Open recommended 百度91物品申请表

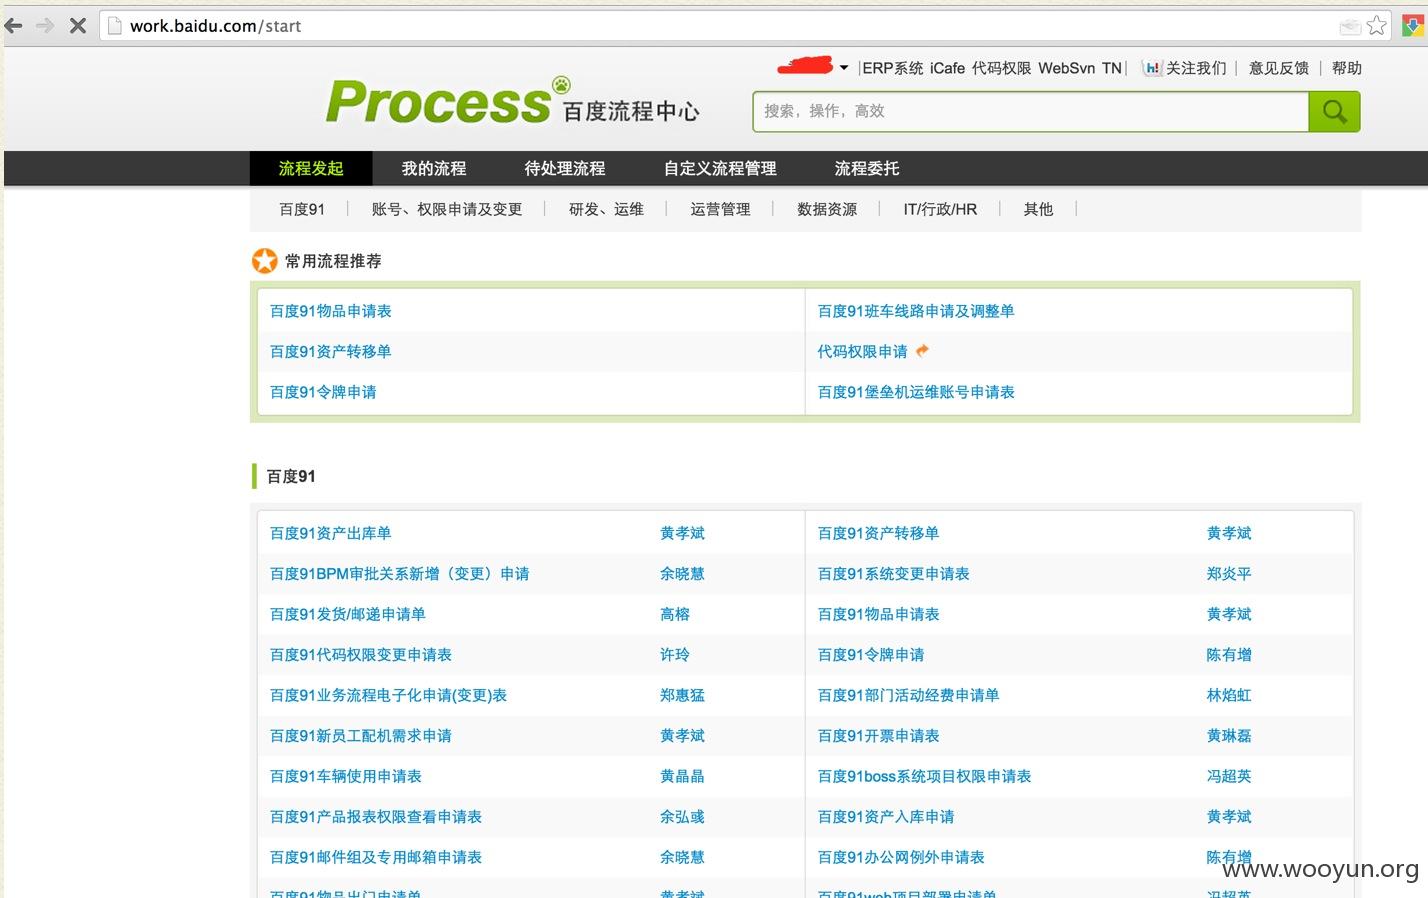331,311
